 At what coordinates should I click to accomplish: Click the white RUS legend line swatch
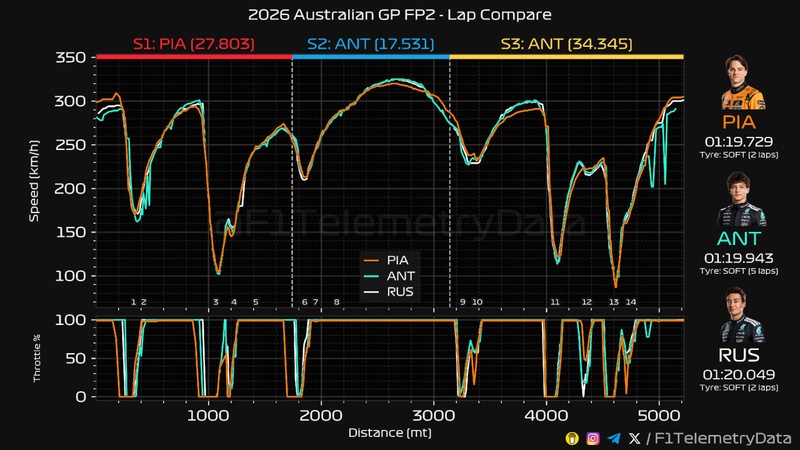coord(371,292)
